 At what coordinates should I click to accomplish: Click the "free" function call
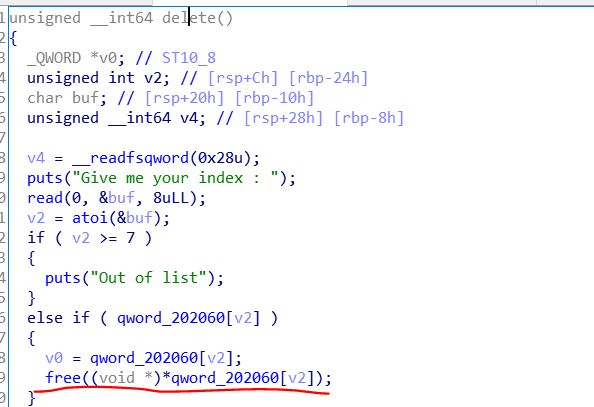click(x=63, y=378)
